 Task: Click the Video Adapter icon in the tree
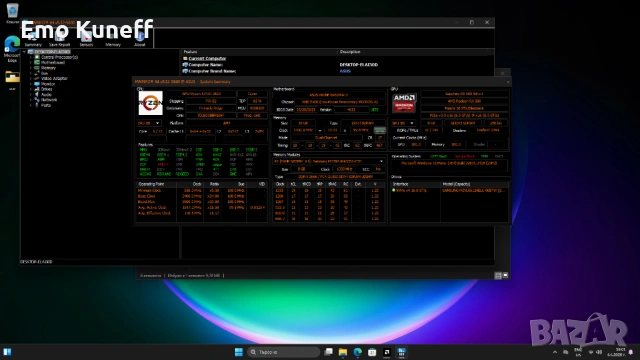pyautogui.click(x=37, y=78)
